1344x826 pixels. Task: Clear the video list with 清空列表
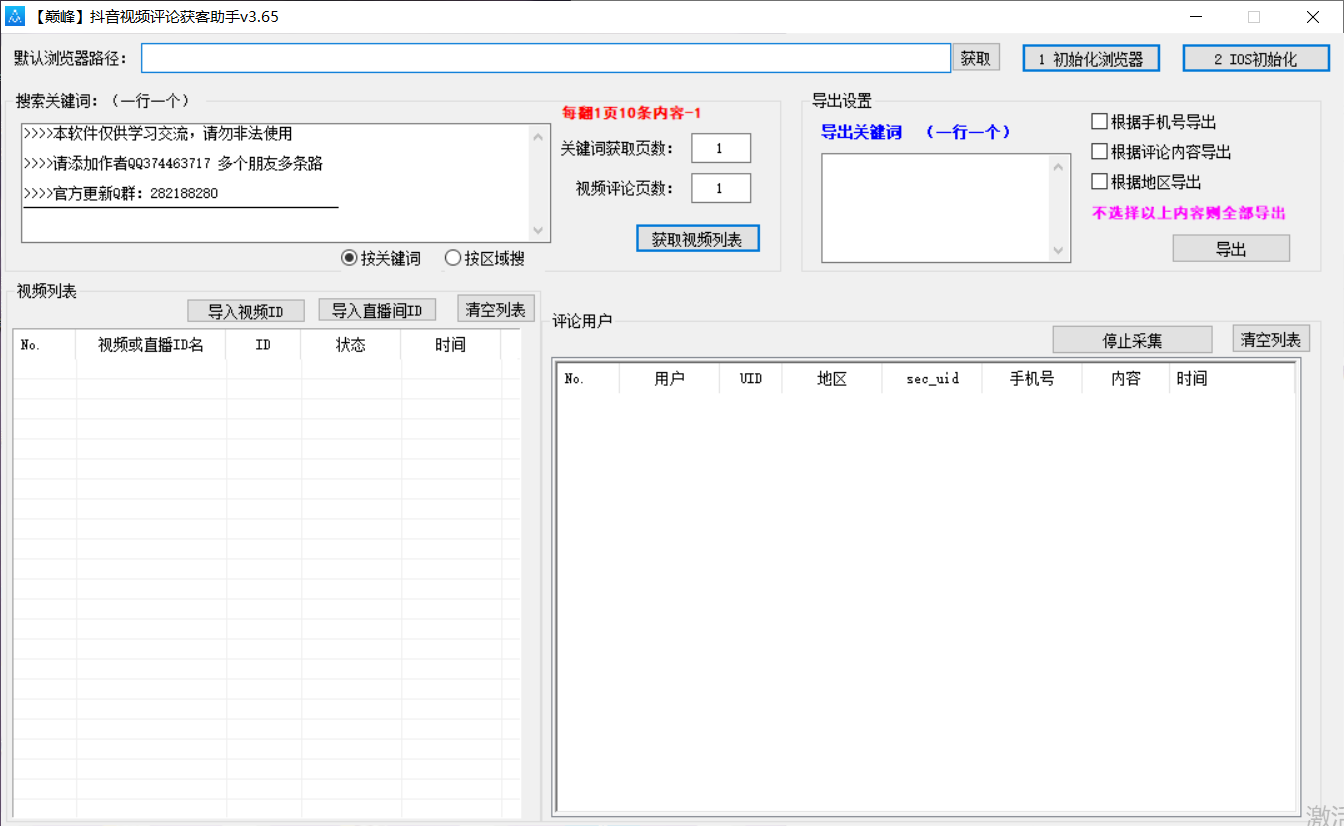click(x=495, y=308)
